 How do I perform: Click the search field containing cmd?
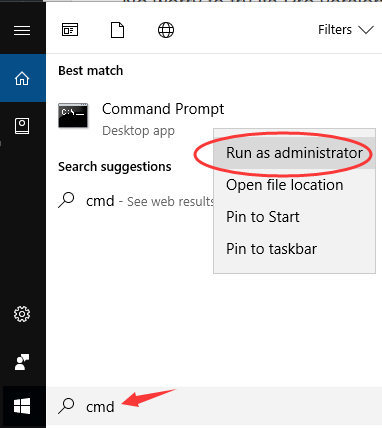pyautogui.click(x=214, y=407)
